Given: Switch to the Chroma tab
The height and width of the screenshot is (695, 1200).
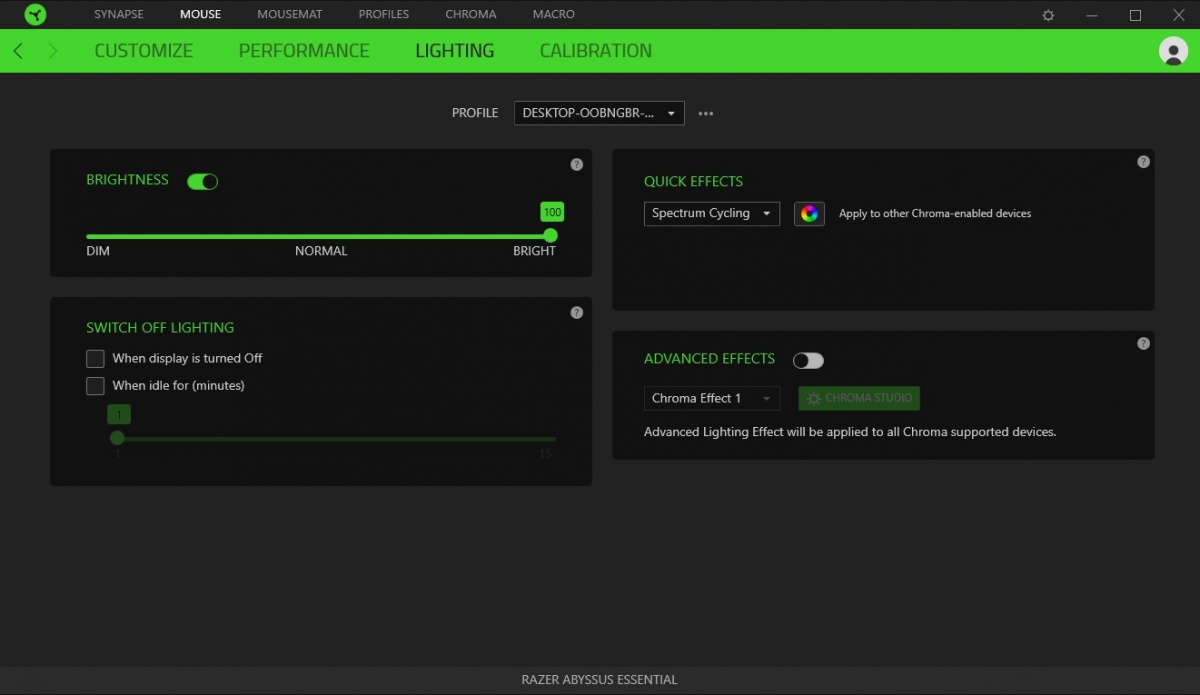Looking at the screenshot, I should tap(471, 15).
